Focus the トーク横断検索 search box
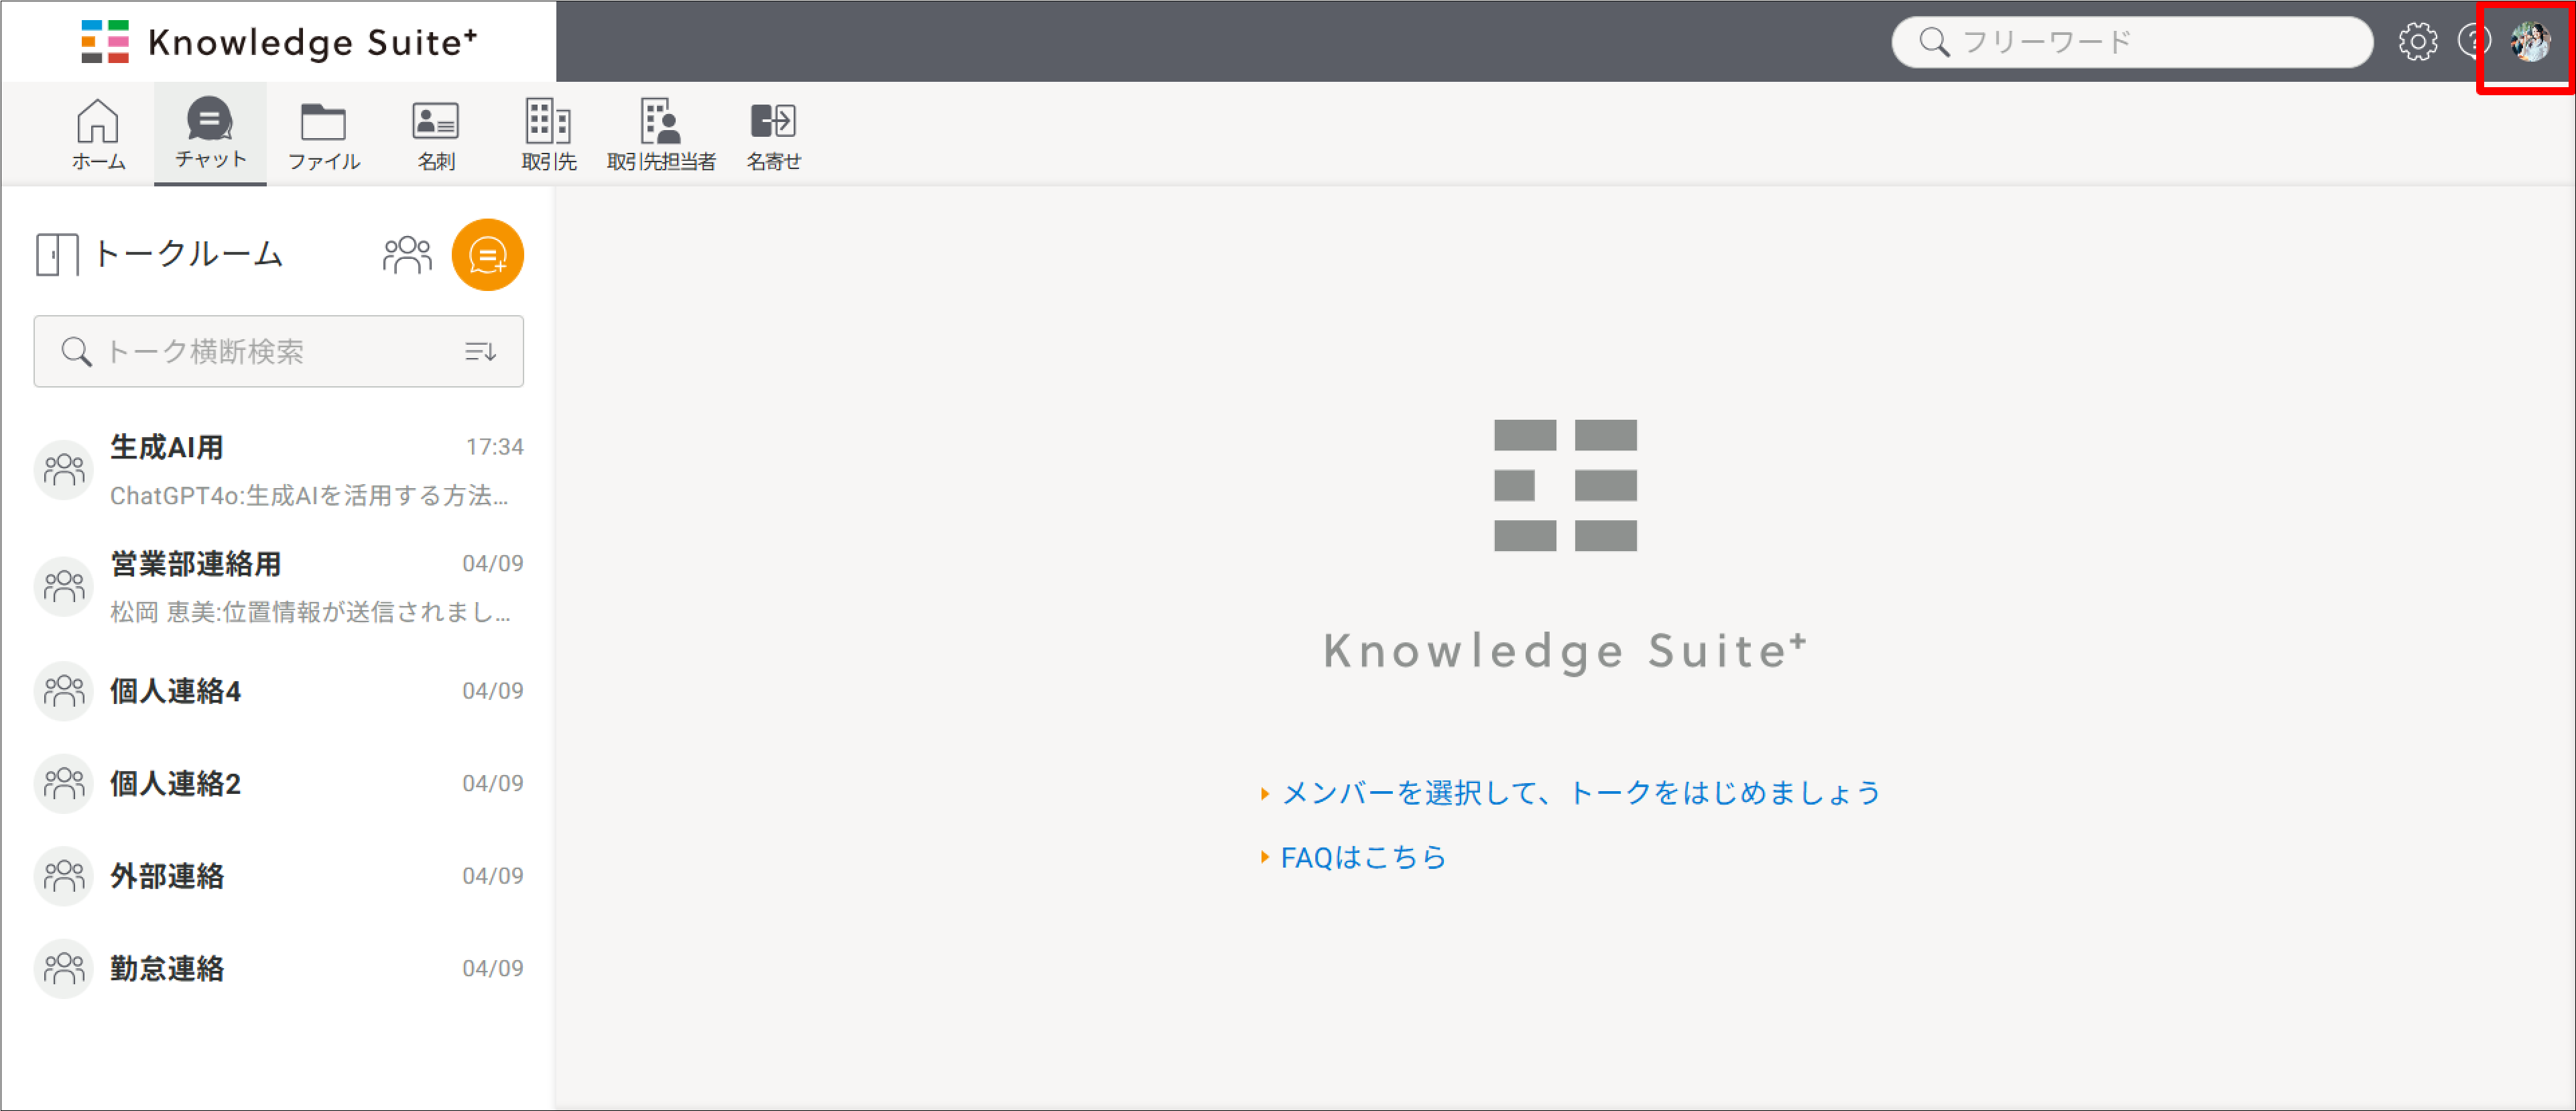 (278, 351)
